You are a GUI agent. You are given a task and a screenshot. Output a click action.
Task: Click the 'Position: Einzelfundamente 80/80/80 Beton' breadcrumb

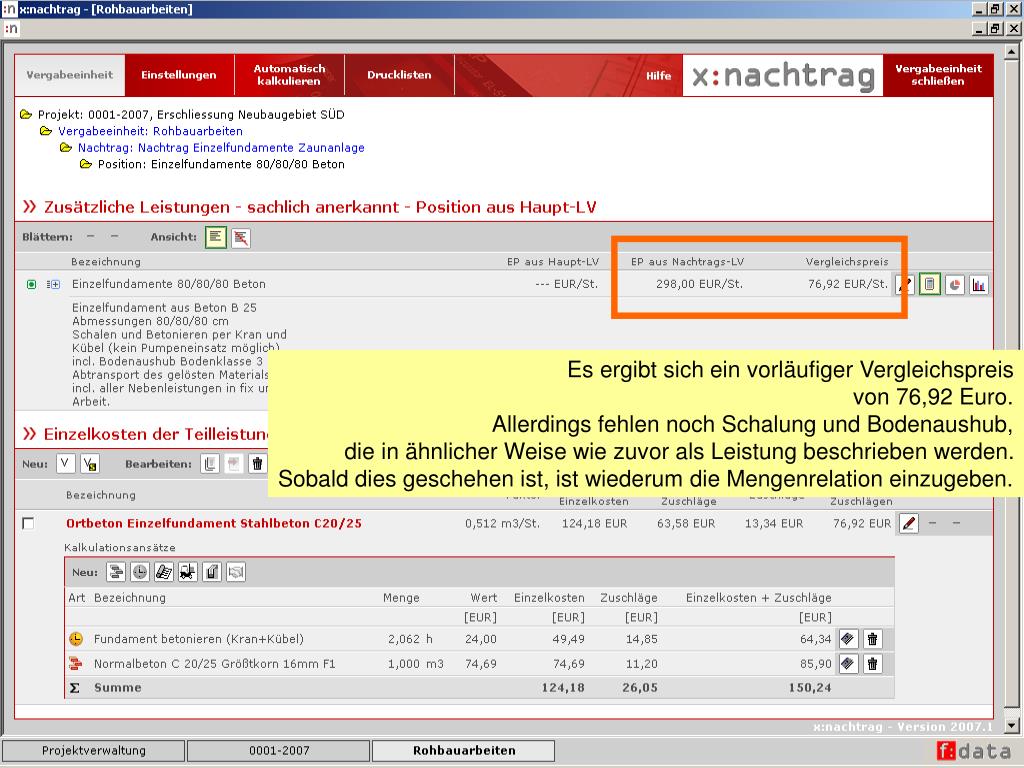tap(221, 165)
